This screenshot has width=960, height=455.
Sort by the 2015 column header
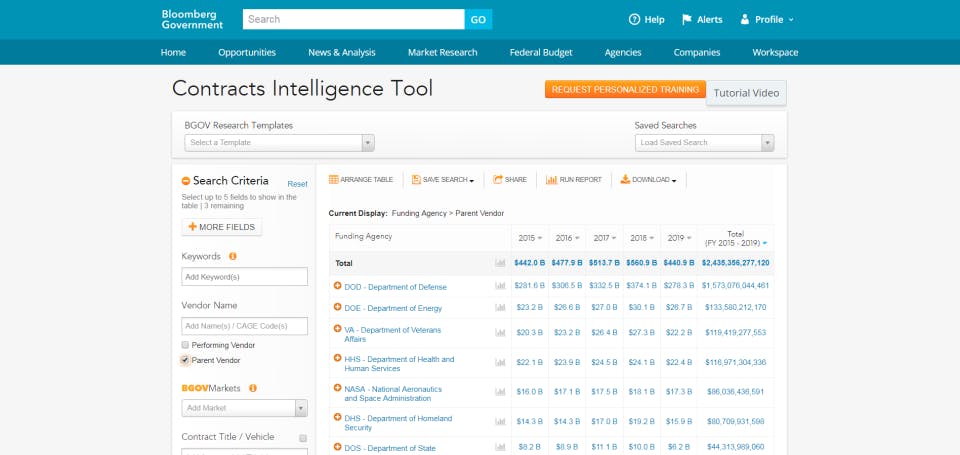coord(530,238)
